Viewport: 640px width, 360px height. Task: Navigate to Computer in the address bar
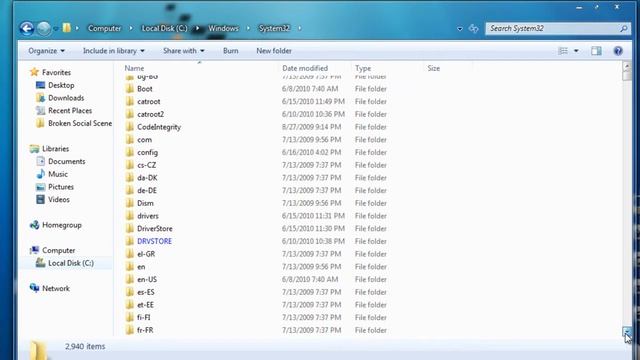[104, 28]
